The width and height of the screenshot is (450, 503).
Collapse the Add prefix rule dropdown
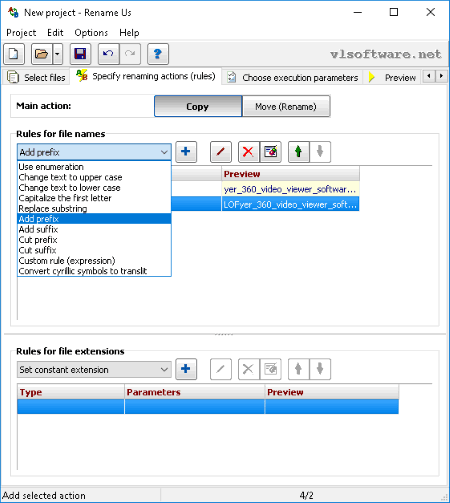94,152
